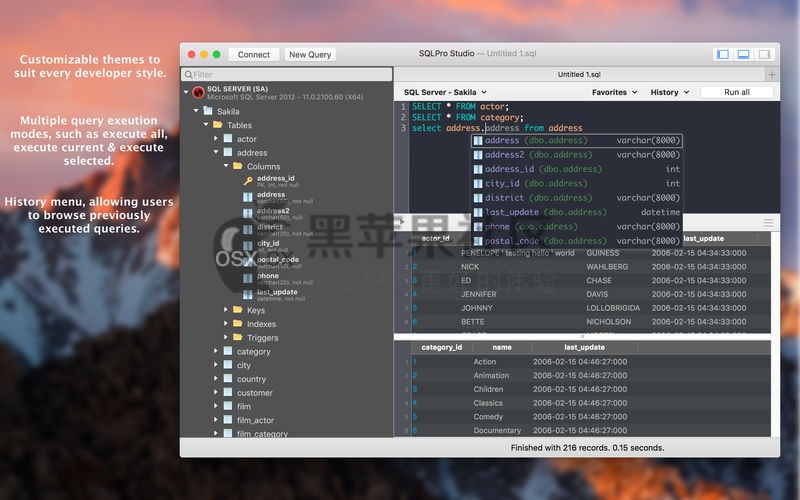Collapse the address table node
Screen dimensions: 800x500
click(216, 152)
